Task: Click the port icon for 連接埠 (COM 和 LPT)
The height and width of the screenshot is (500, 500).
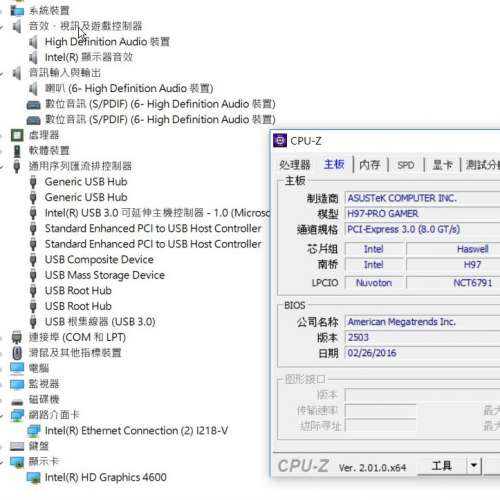Action: [x=17, y=337]
